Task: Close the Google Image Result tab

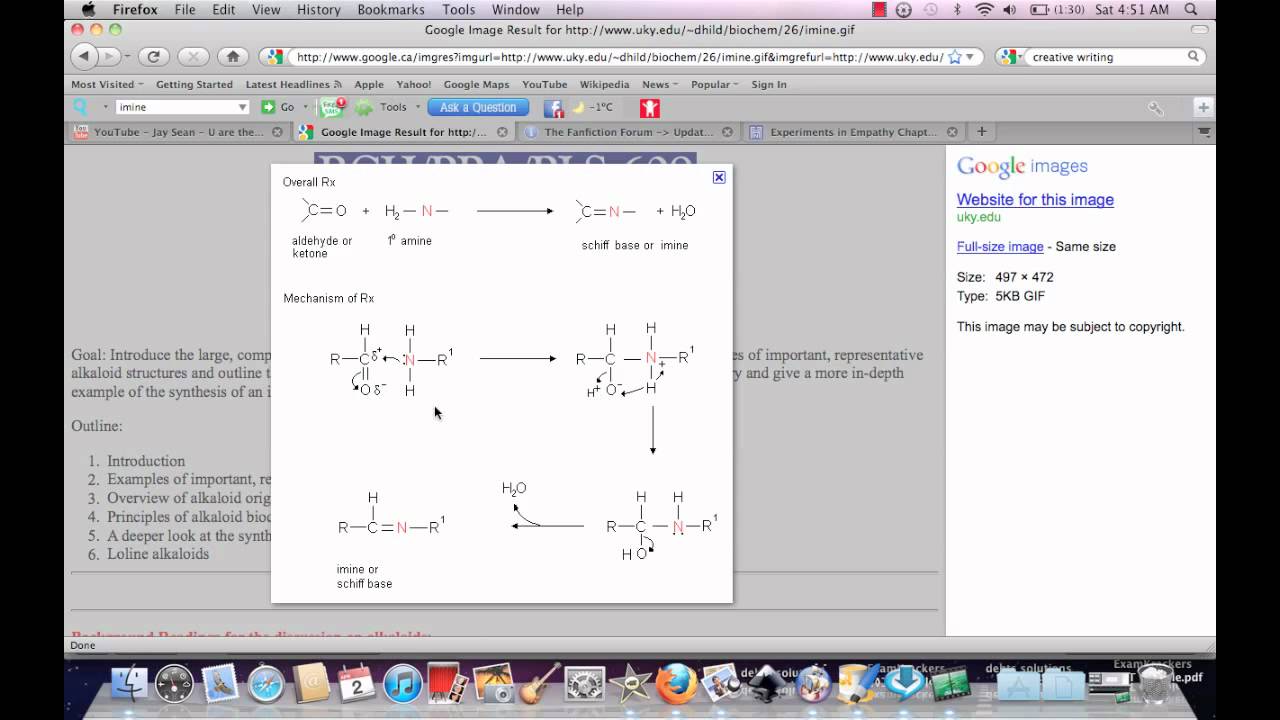Action: pyautogui.click(x=502, y=131)
